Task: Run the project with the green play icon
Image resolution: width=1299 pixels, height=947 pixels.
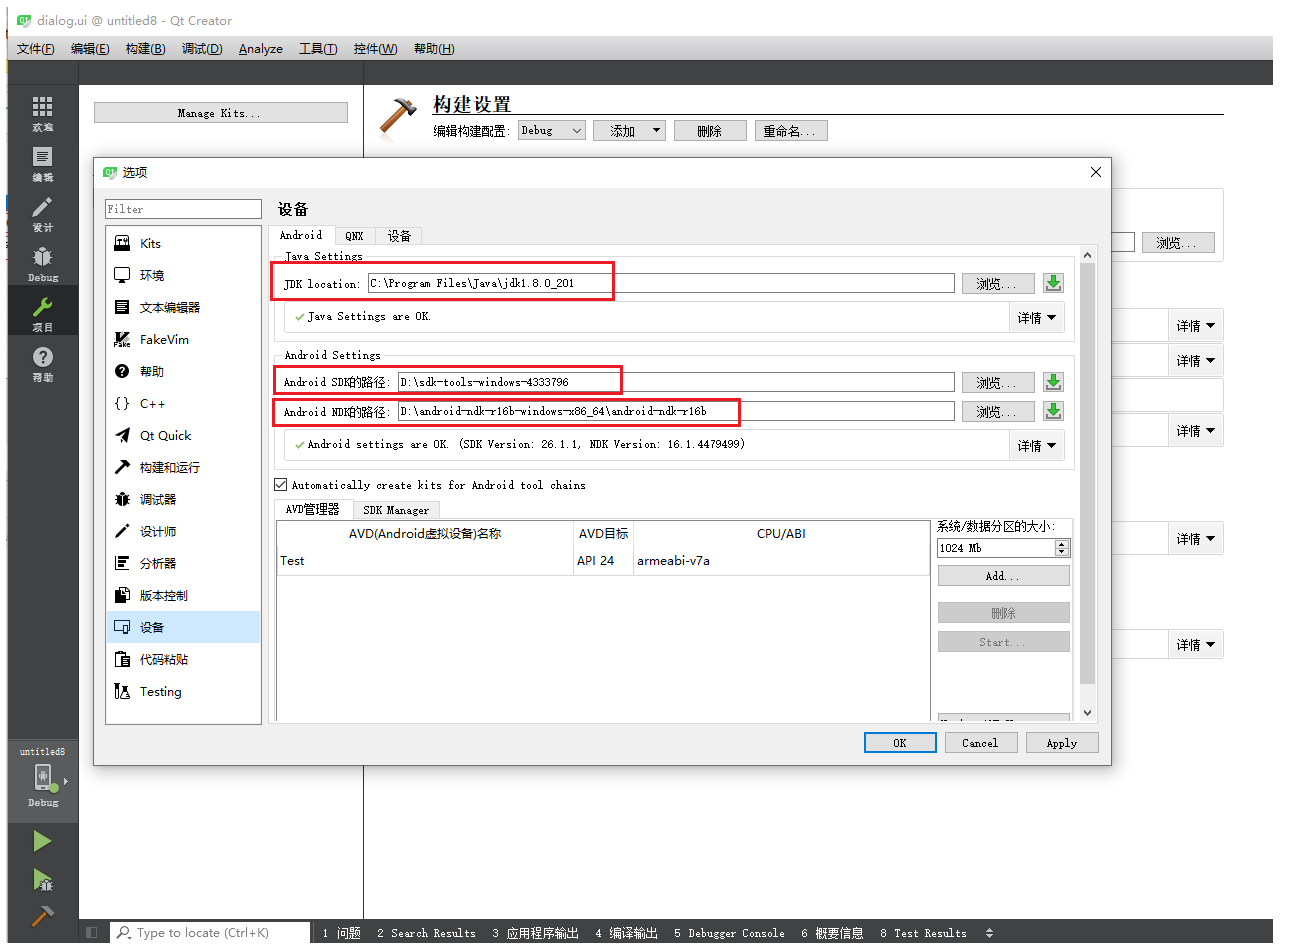Action: (x=41, y=841)
